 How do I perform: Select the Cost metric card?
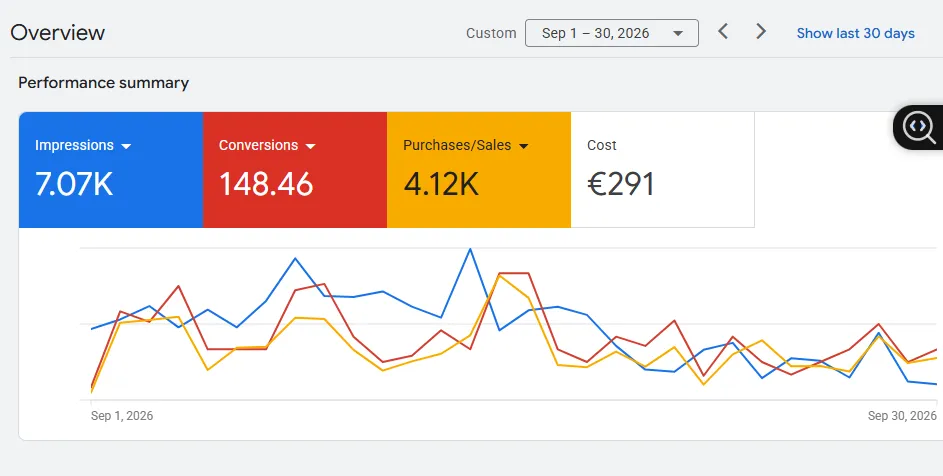click(x=662, y=170)
